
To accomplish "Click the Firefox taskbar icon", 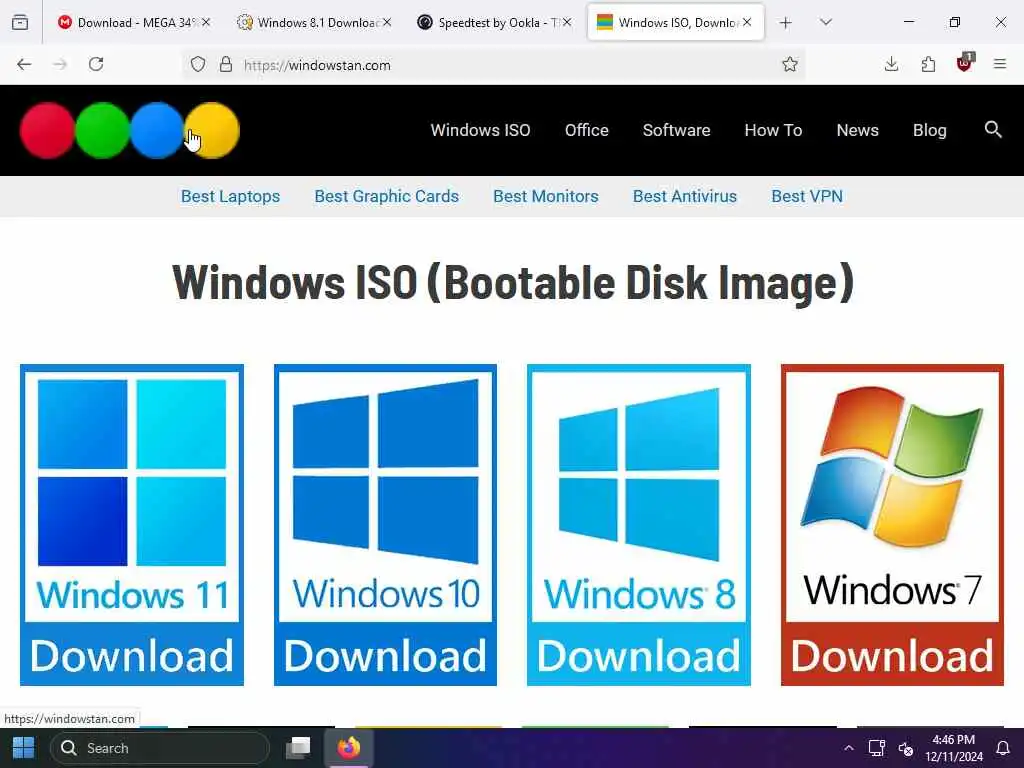I will point(349,748).
